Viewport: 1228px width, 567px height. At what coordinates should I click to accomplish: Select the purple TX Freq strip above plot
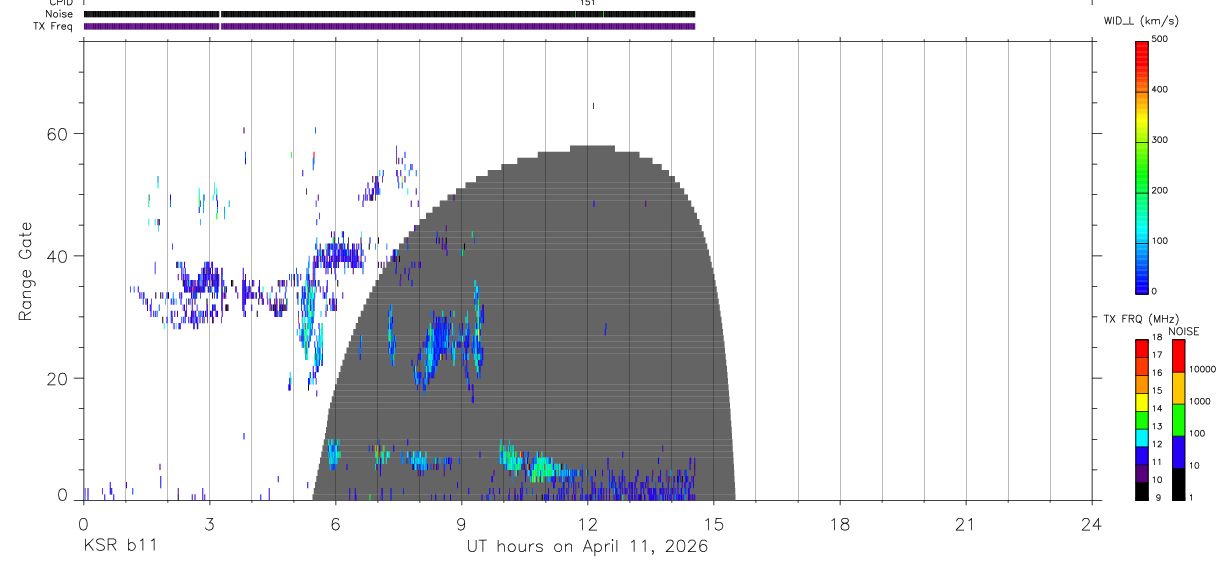[389, 26]
